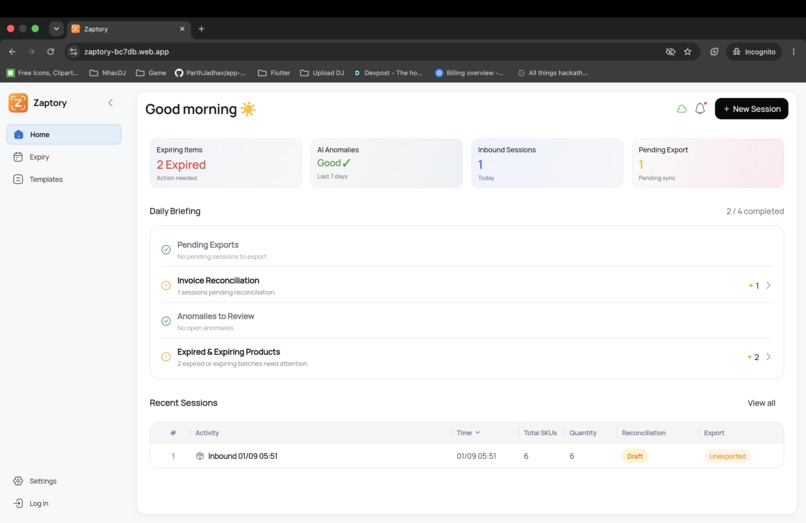Open the Game bookmark folder
The width and height of the screenshot is (806, 523).
click(151, 73)
